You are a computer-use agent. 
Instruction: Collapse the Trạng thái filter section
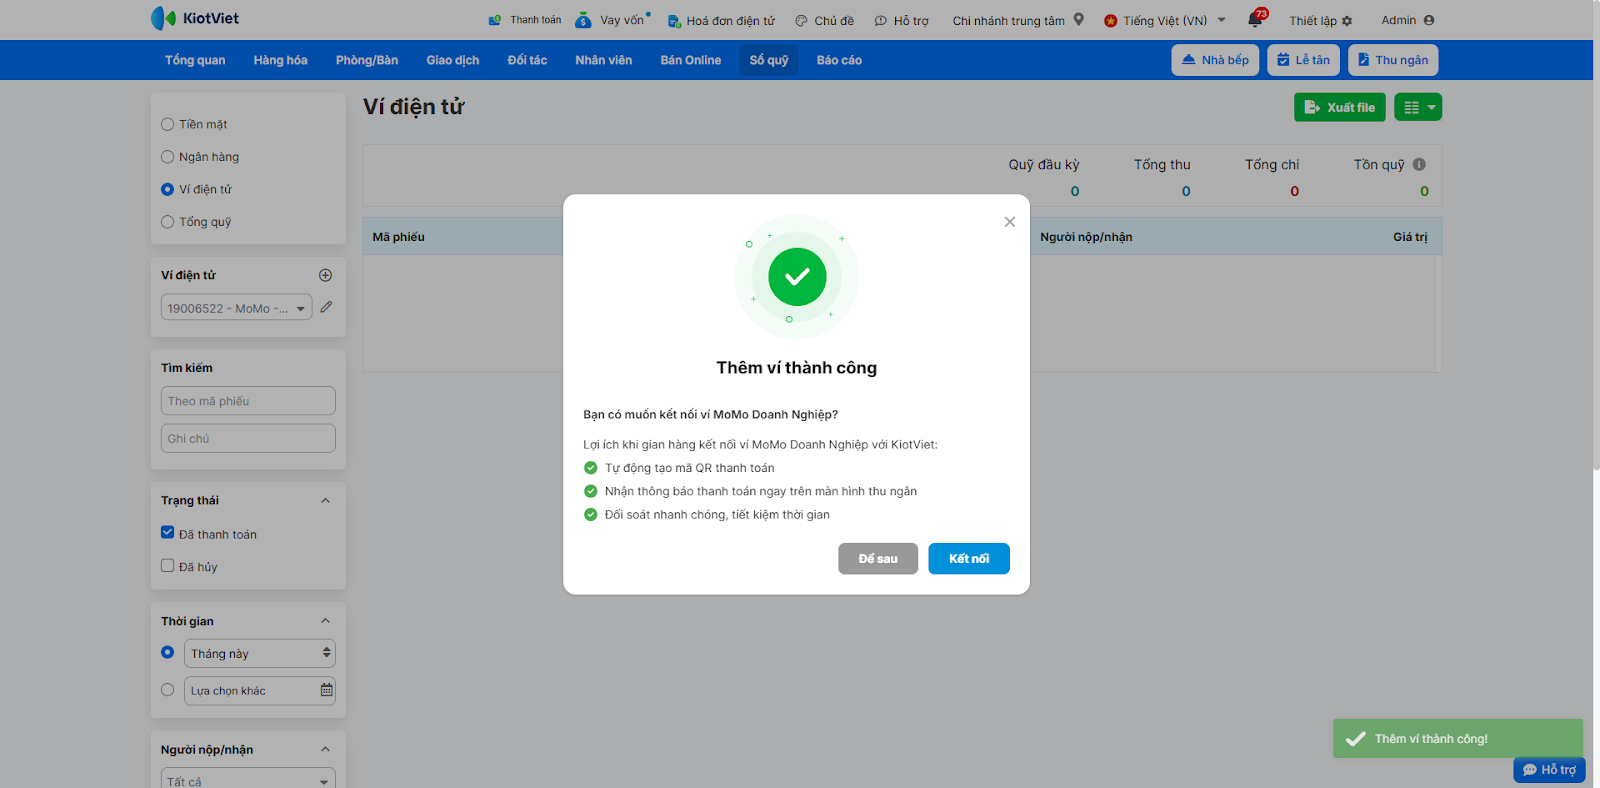(x=325, y=500)
